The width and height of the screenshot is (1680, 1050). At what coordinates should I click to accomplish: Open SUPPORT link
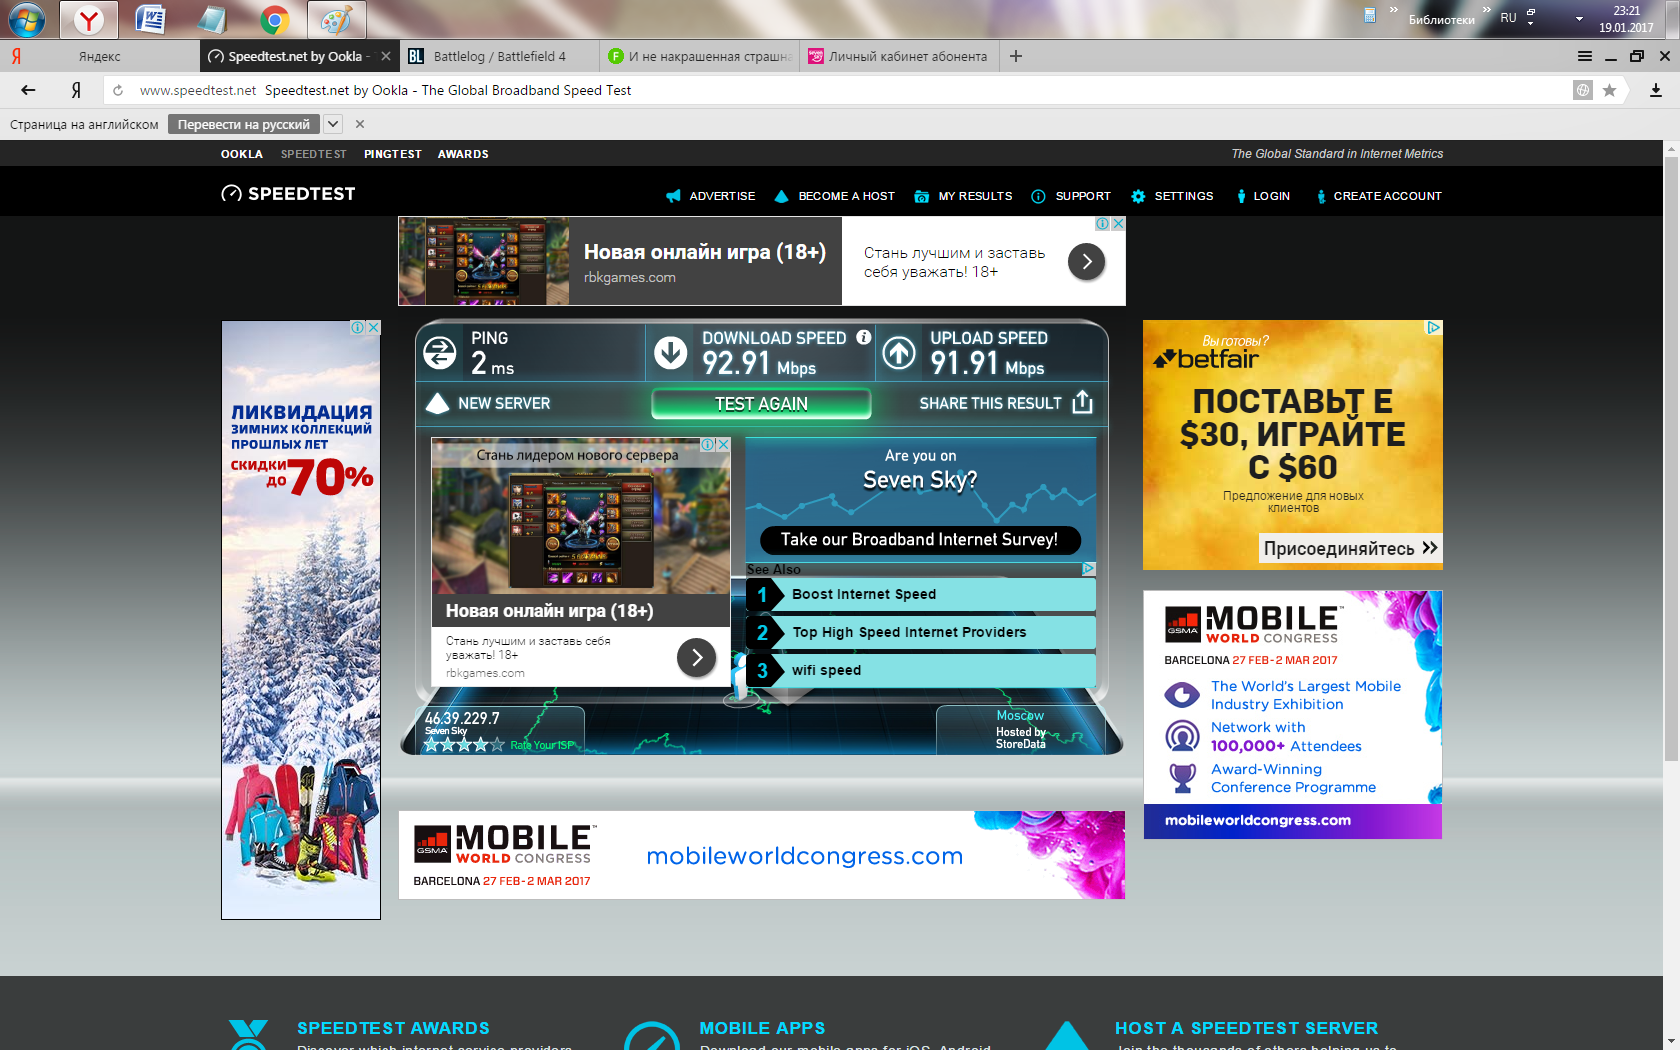pos(1071,196)
